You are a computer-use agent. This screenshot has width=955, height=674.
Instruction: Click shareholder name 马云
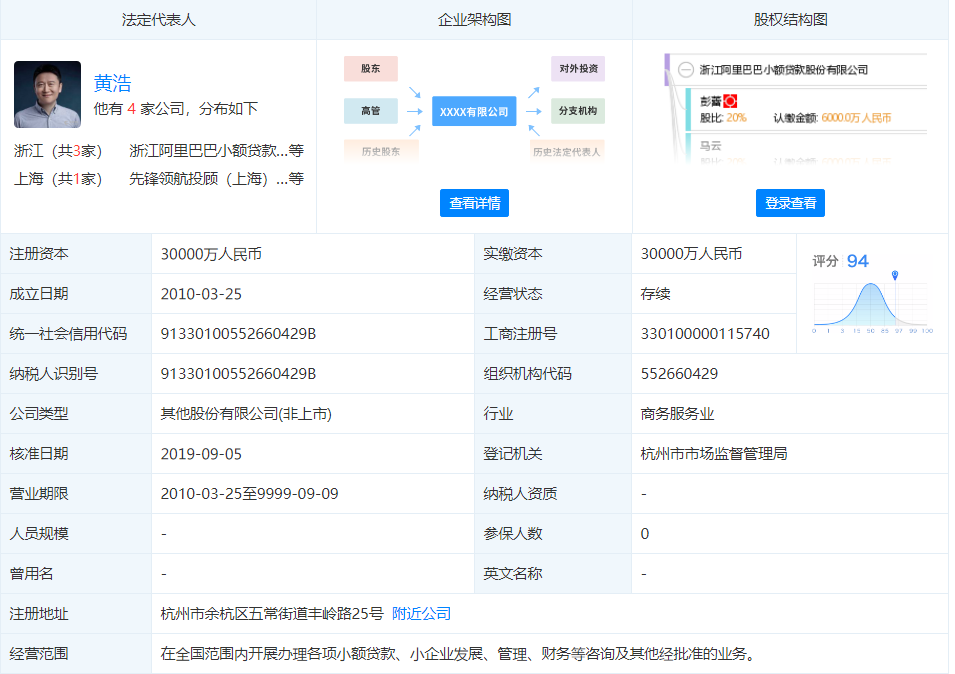(711, 146)
